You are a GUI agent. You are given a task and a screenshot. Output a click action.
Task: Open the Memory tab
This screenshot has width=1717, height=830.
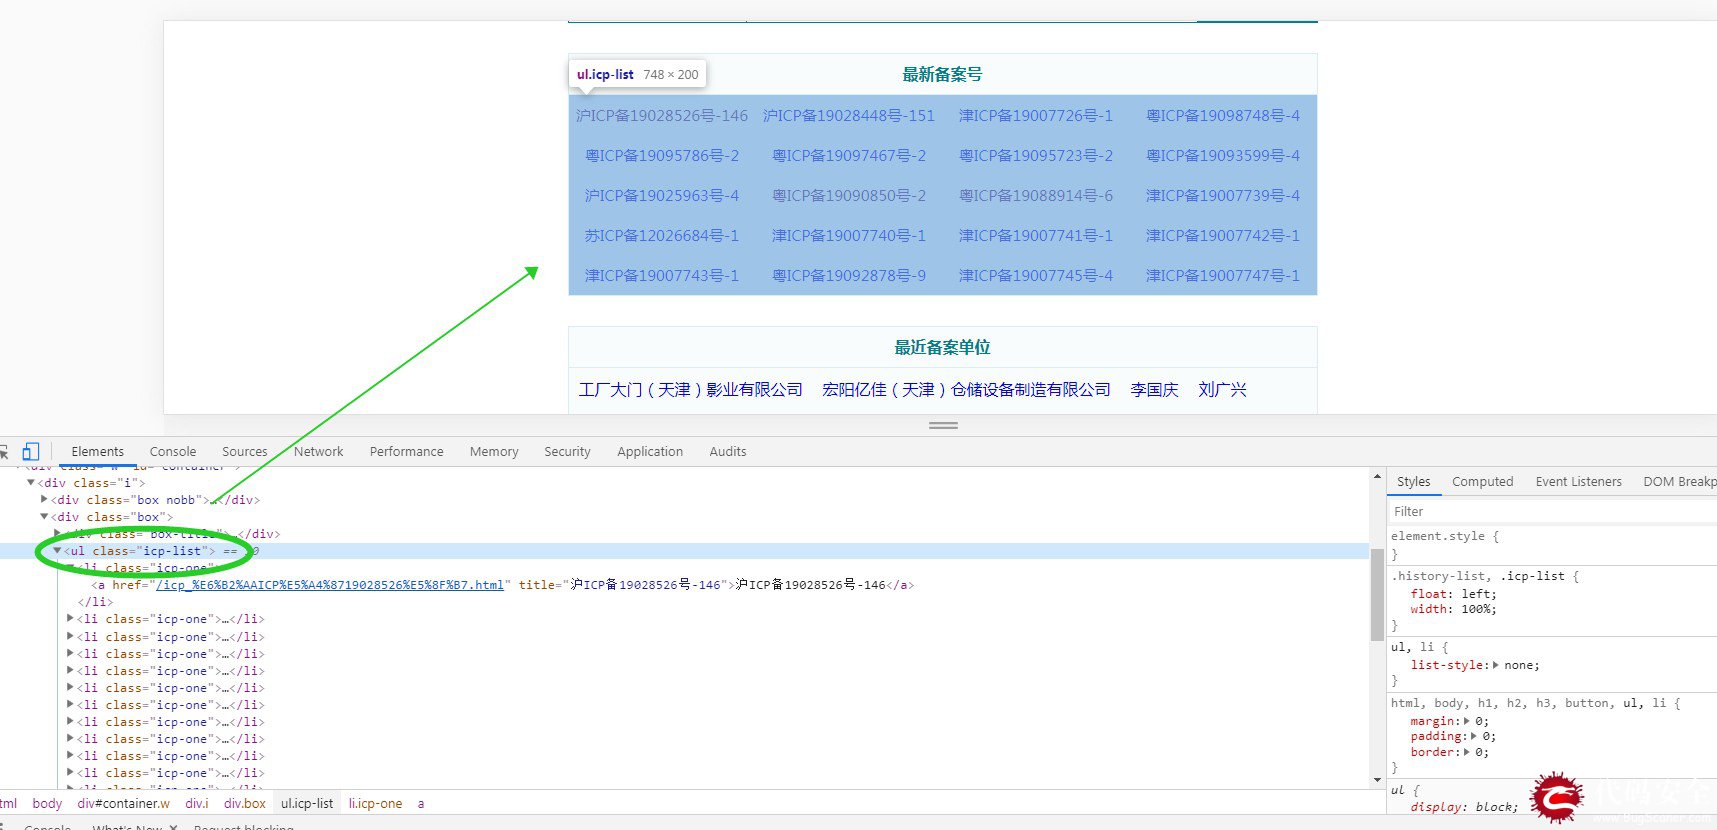pyautogui.click(x=494, y=452)
